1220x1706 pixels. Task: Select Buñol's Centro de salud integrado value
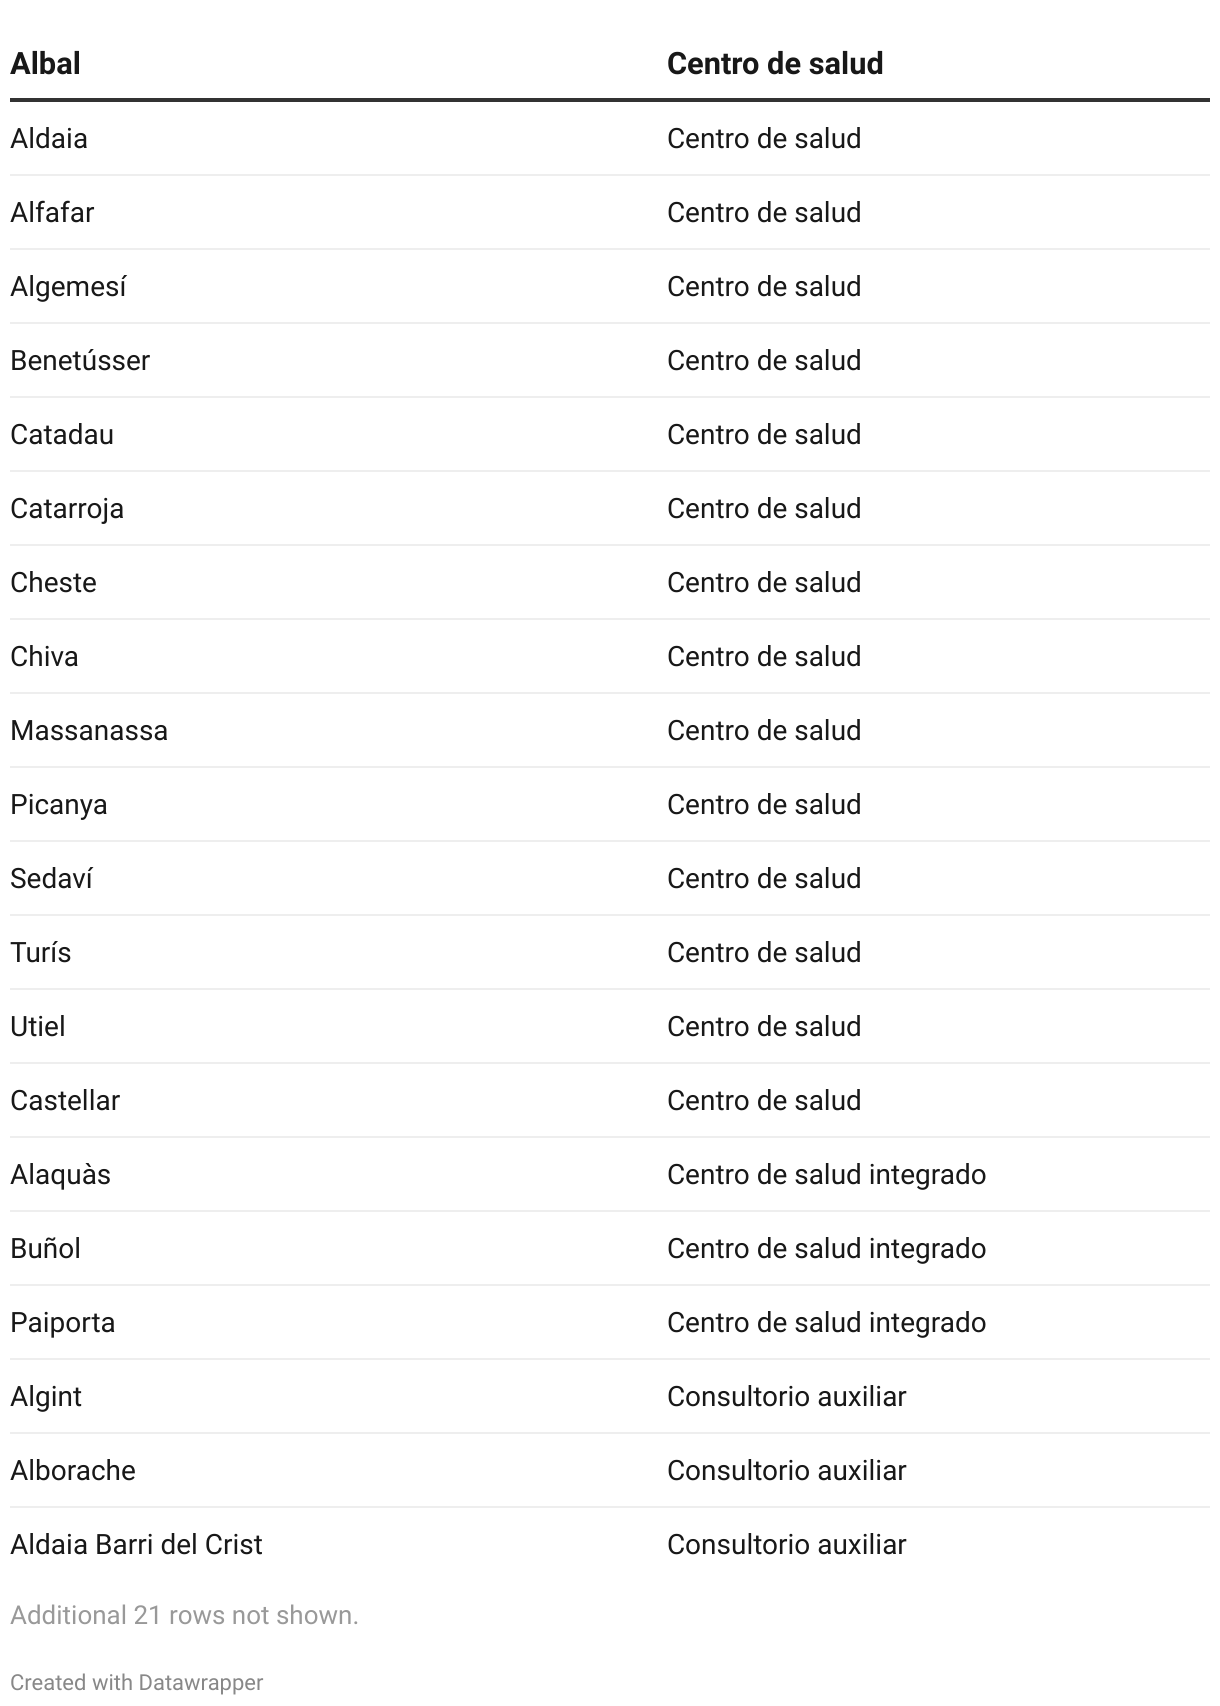tap(826, 1248)
